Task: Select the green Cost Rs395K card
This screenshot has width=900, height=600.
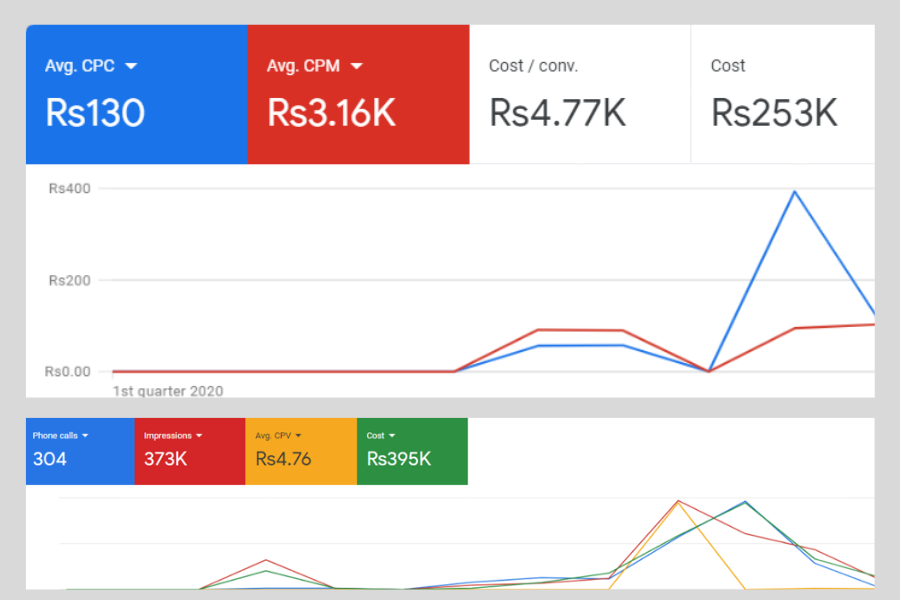Action: (412, 451)
